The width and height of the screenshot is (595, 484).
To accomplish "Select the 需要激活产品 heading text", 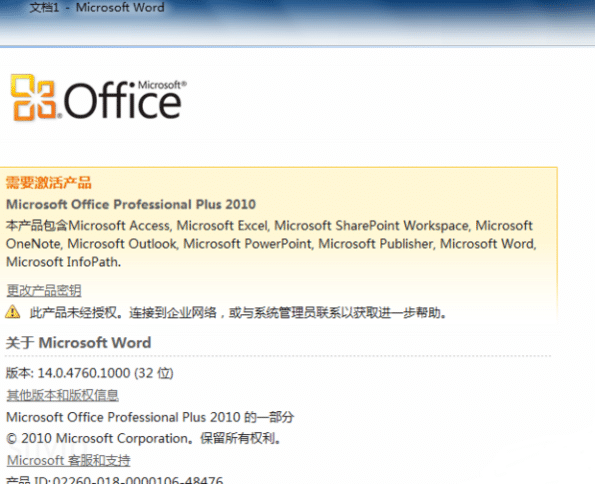I will tap(49, 183).
